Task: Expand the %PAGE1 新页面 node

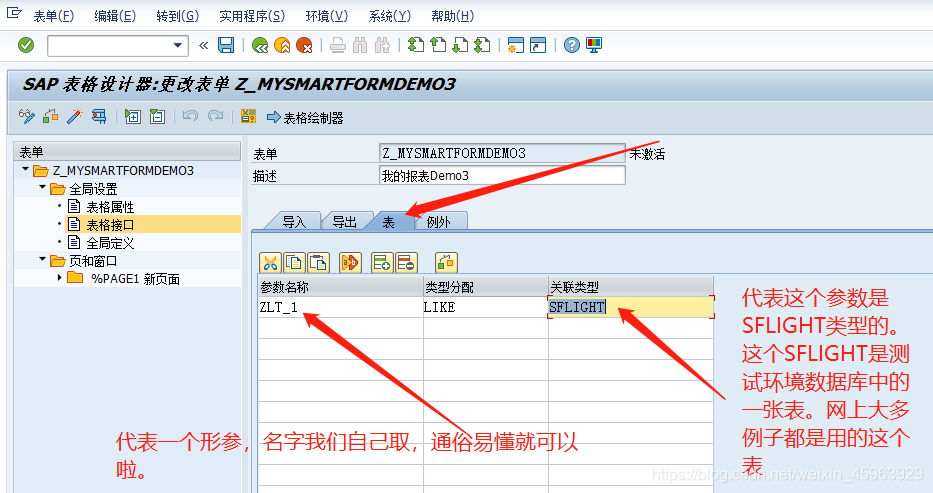Action: click(x=59, y=277)
